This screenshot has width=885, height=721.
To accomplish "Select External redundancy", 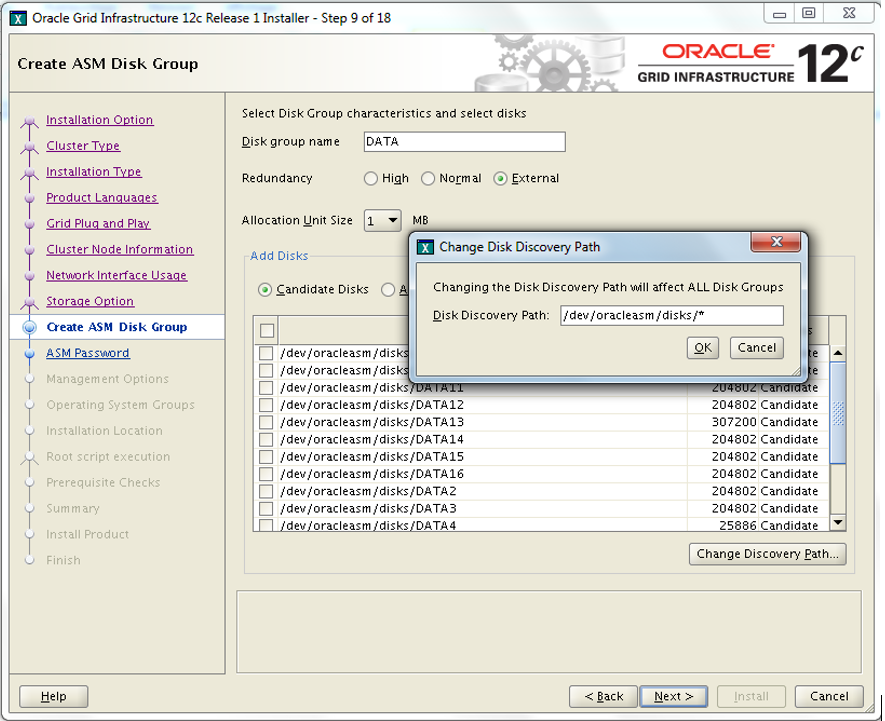I will click(500, 178).
